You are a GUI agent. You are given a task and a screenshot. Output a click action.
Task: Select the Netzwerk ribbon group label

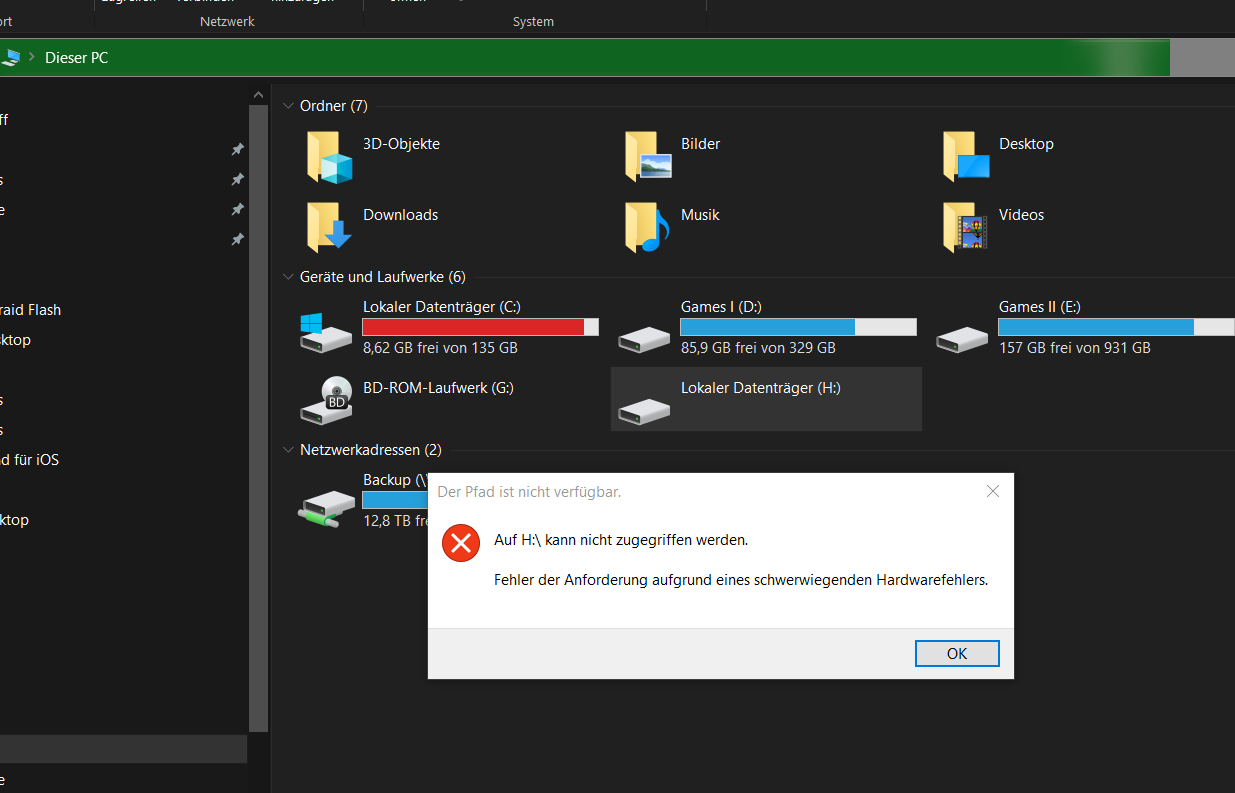click(x=227, y=22)
